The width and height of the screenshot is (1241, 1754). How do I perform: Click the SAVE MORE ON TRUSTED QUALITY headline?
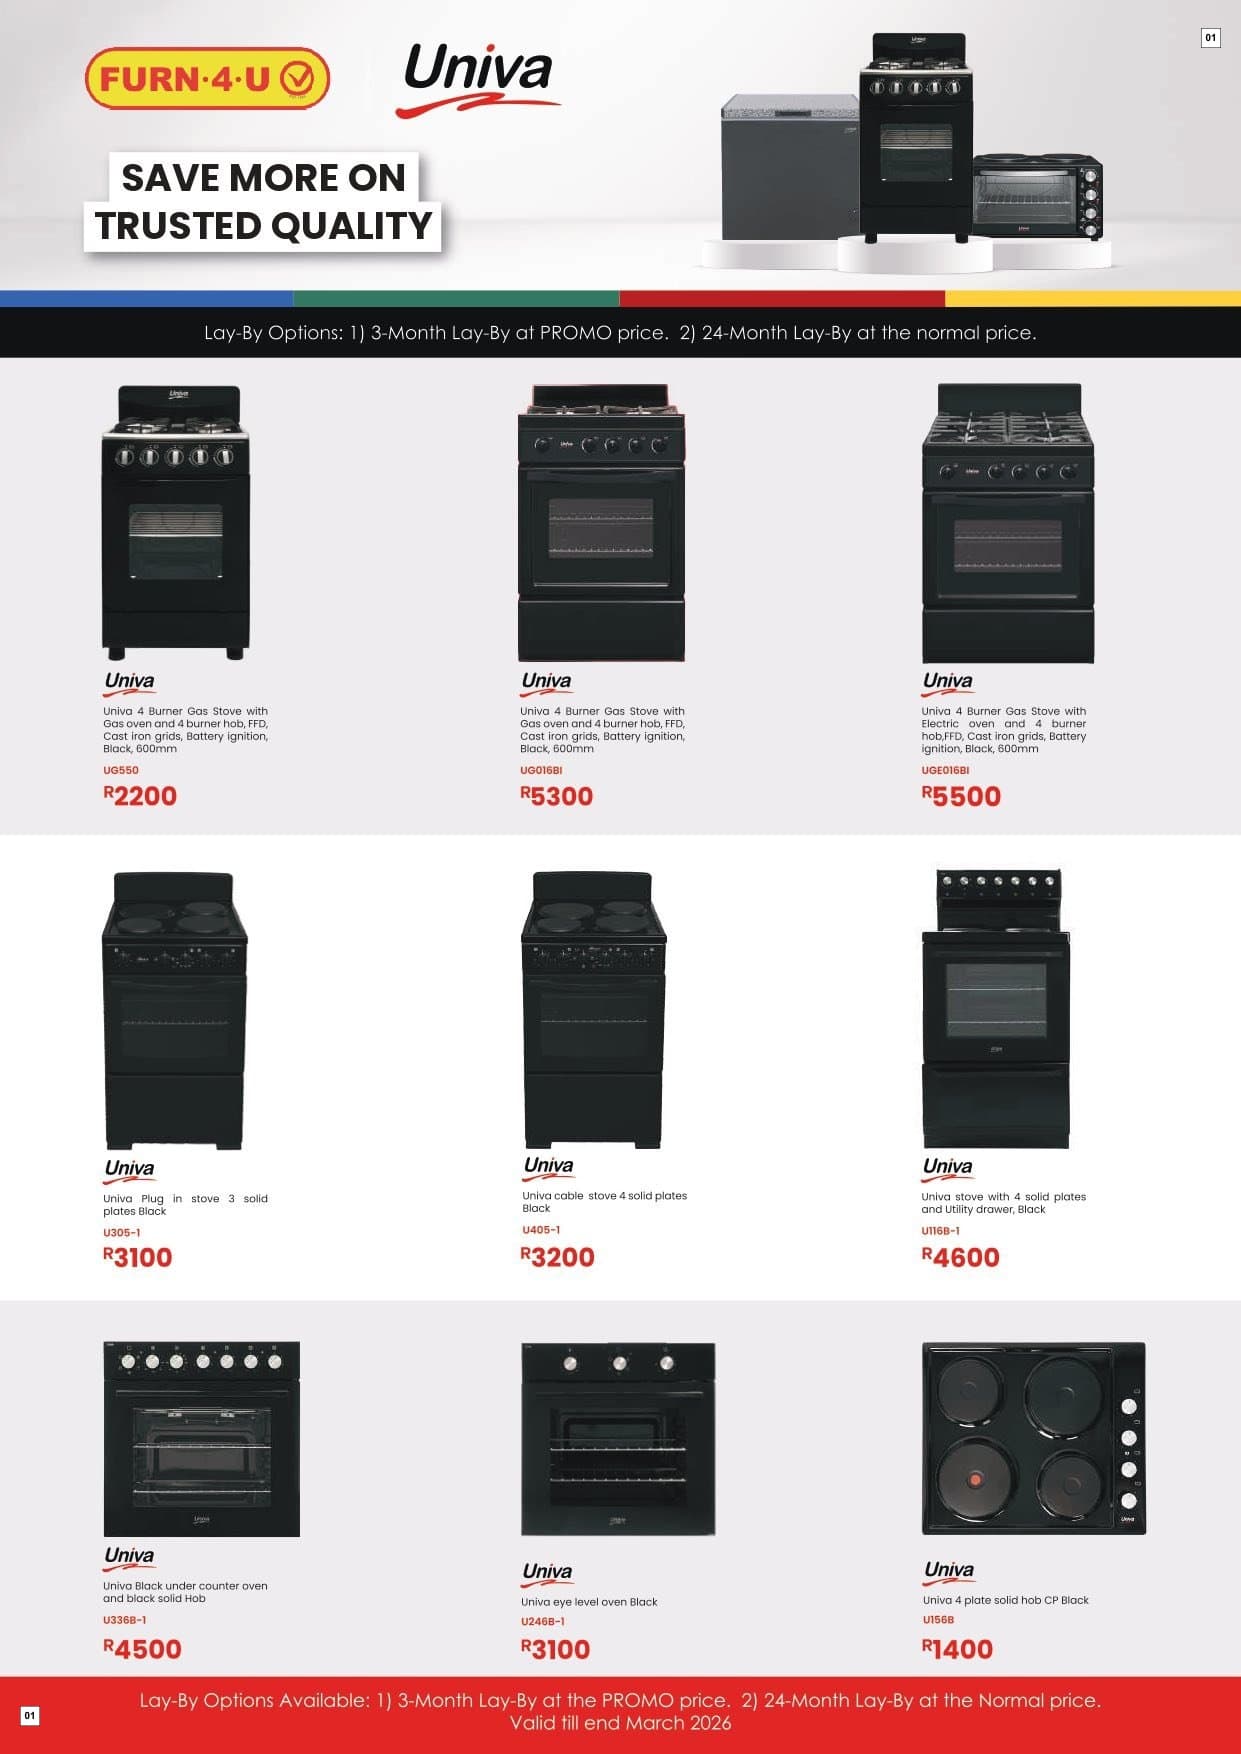[x=263, y=201]
